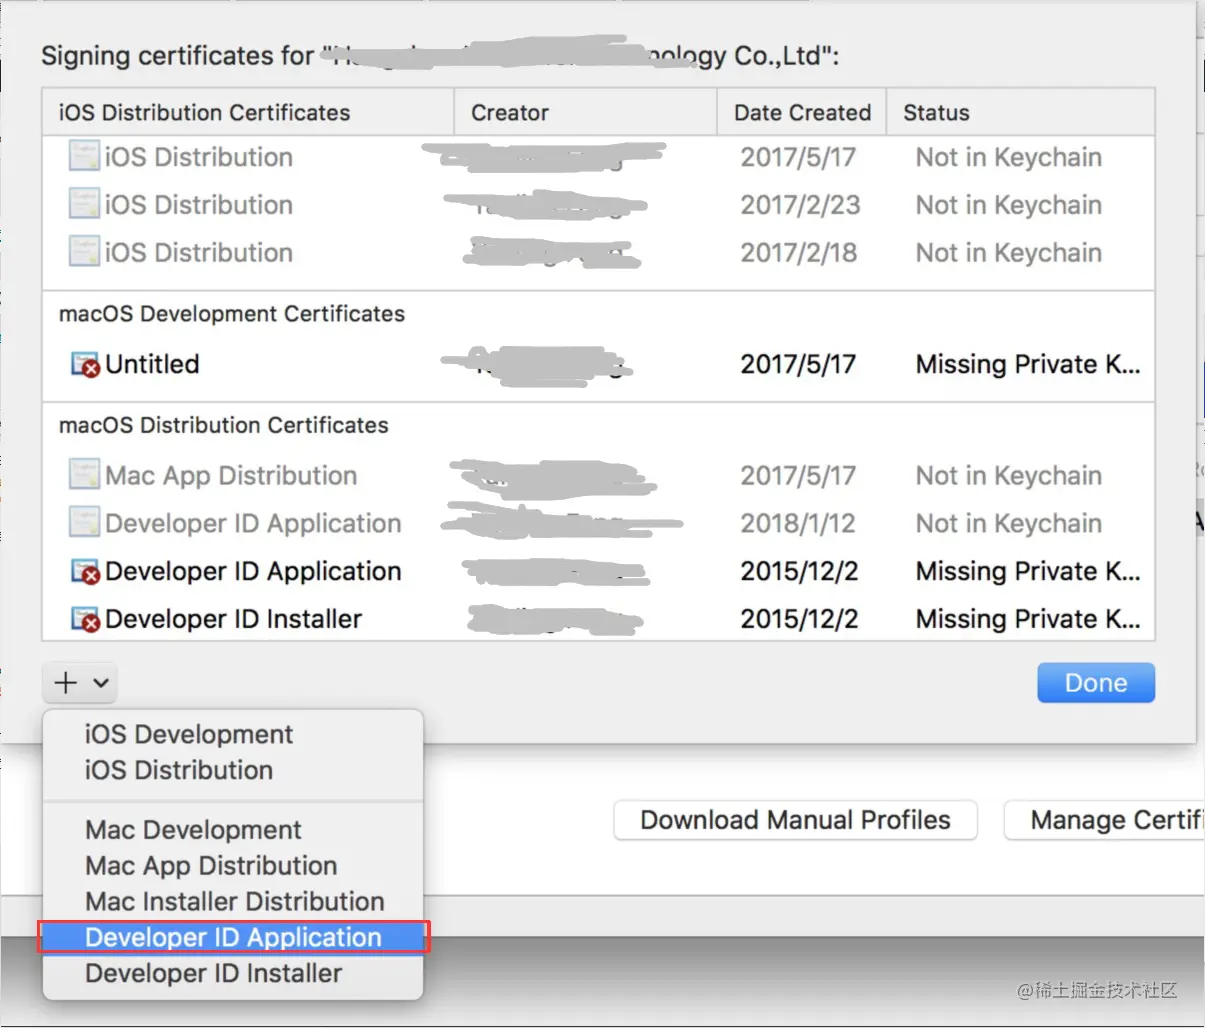Click the certificate icon of the 2017/5/17 iOS Distribution row
Screen dimensions: 1205x1028
point(84,156)
